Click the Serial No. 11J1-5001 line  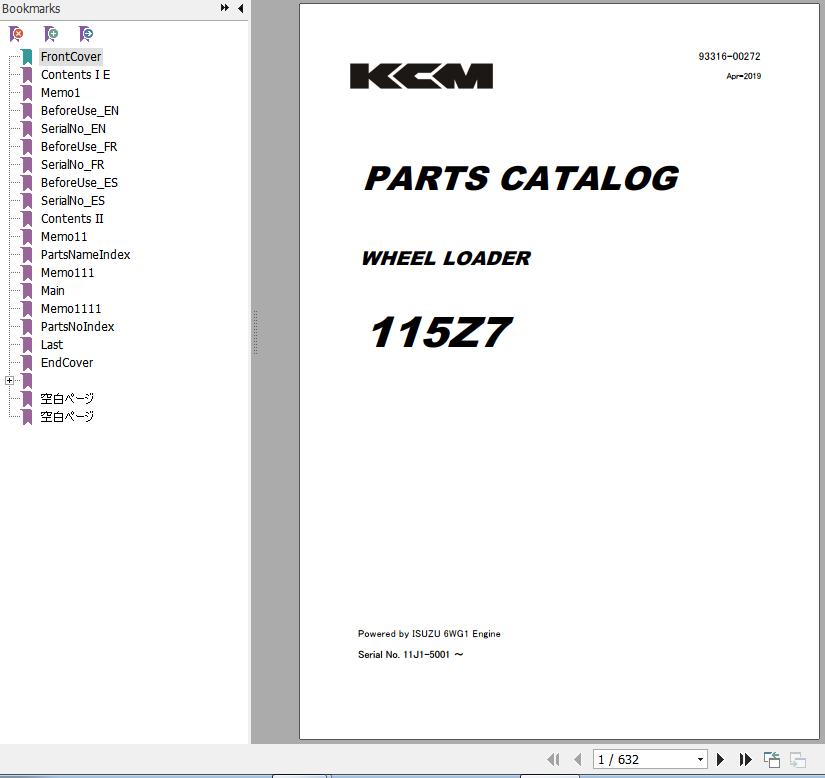tap(410, 655)
